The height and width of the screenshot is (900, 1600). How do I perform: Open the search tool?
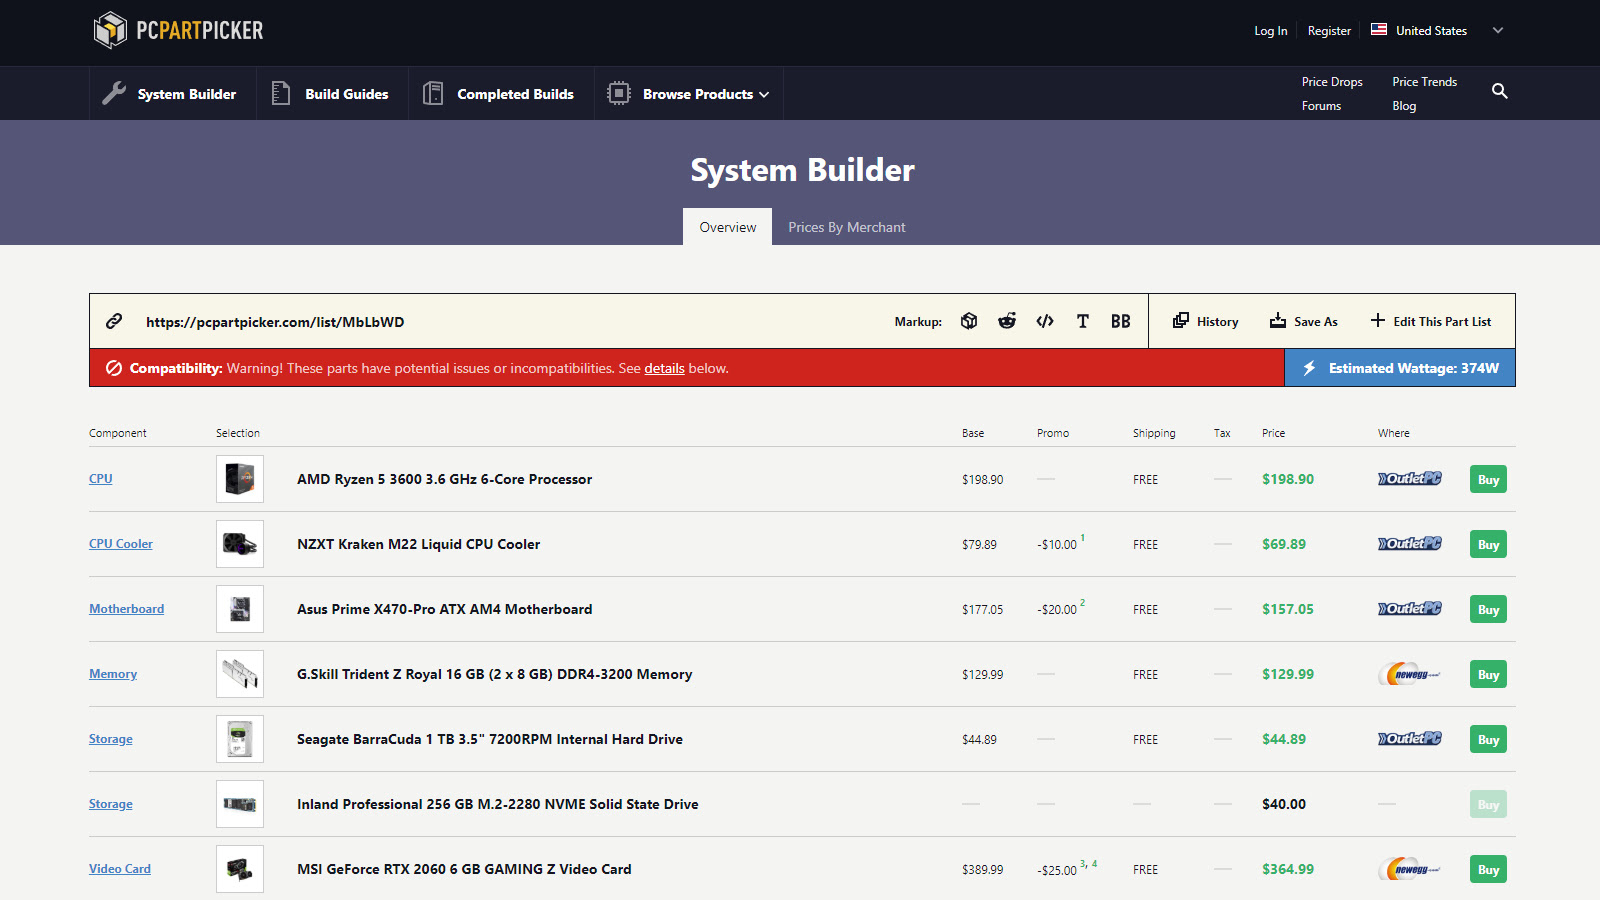point(1499,91)
